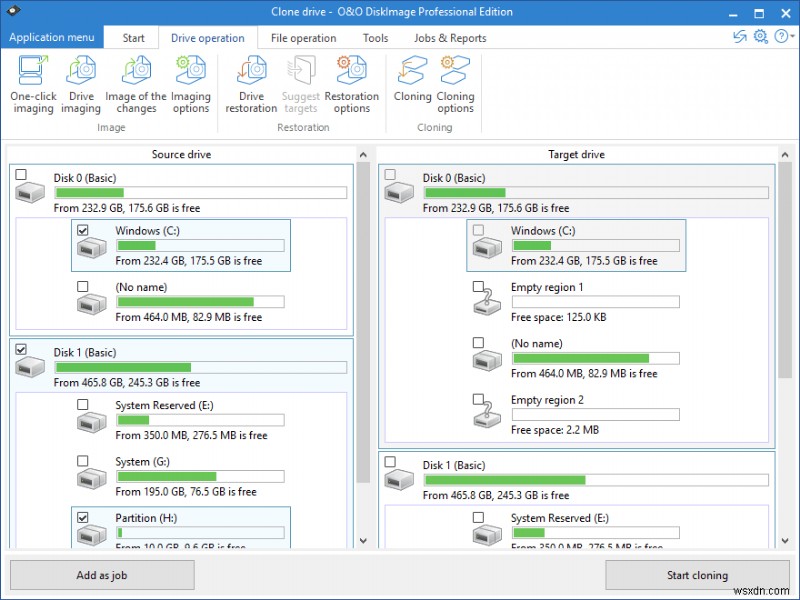The image size is (800, 600).
Task: Open the Drive imaging tool
Action: pos(81,85)
